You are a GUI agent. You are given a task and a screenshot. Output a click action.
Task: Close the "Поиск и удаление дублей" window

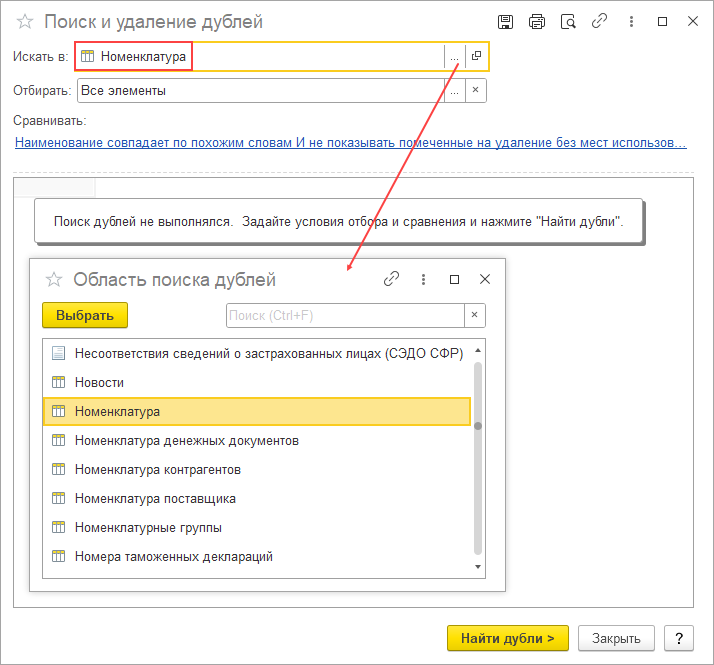(693, 21)
